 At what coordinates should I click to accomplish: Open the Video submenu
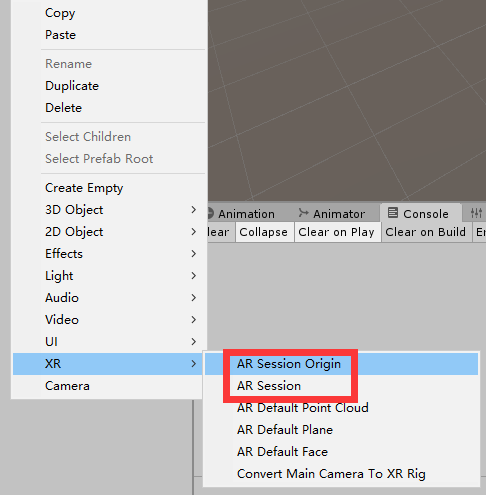coord(109,320)
